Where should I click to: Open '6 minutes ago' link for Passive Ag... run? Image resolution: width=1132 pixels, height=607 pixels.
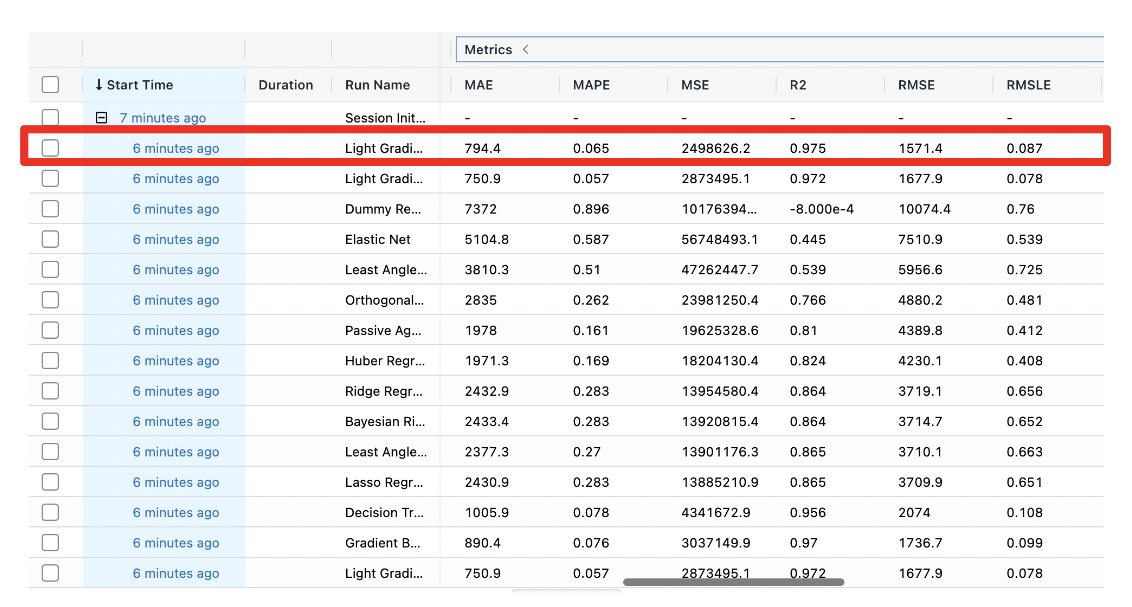click(x=175, y=330)
